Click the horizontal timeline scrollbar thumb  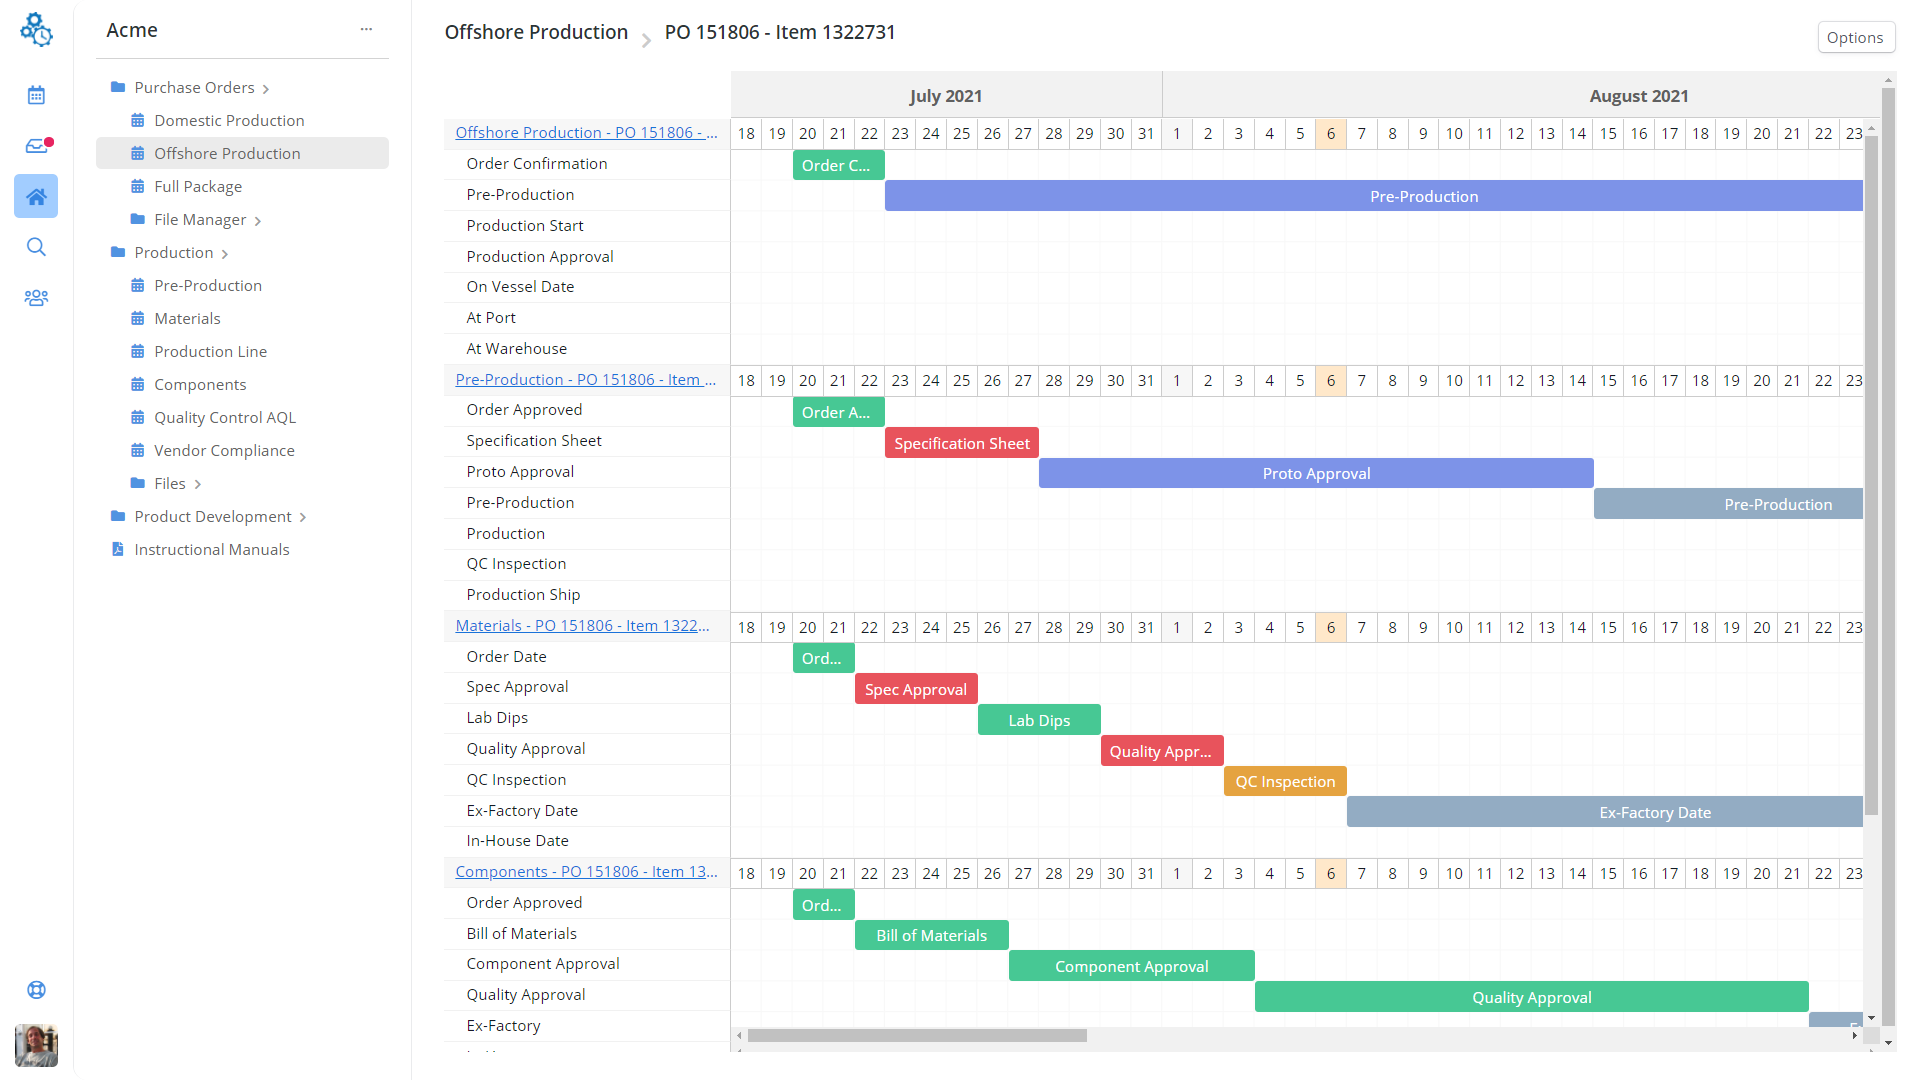tap(916, 1036)
